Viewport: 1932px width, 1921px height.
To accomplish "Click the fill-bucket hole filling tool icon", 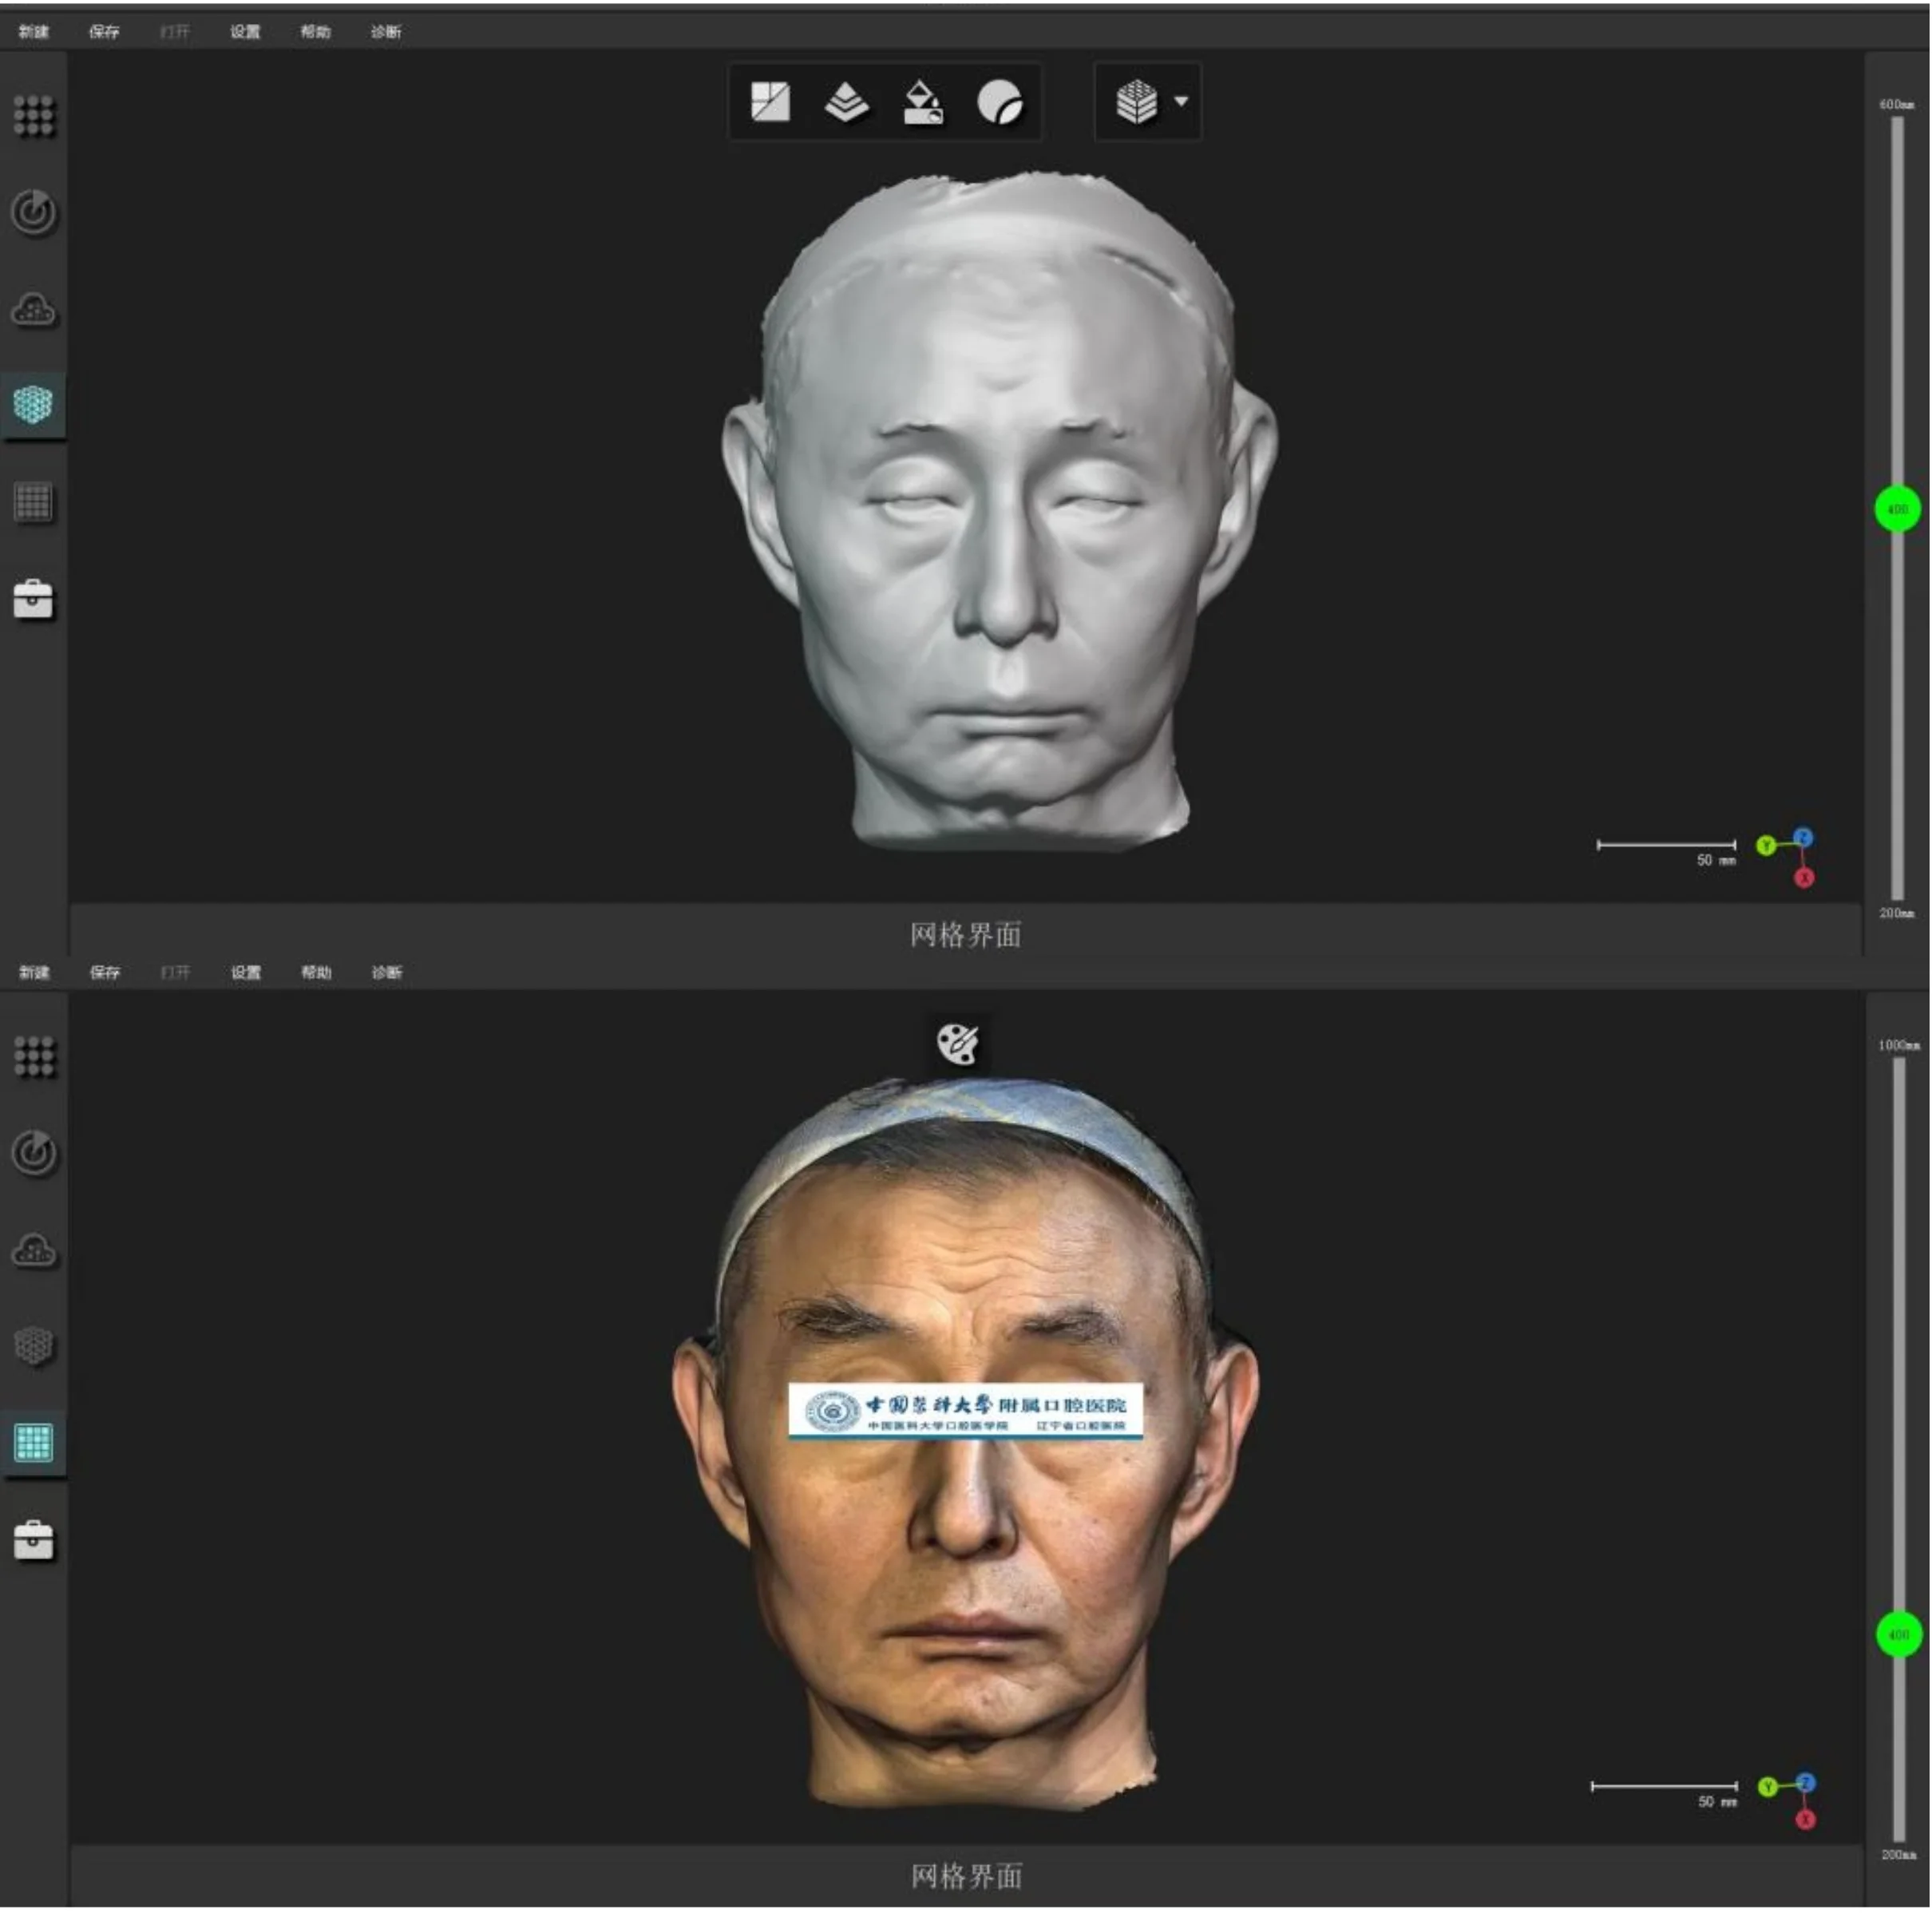I will point(922,102).
